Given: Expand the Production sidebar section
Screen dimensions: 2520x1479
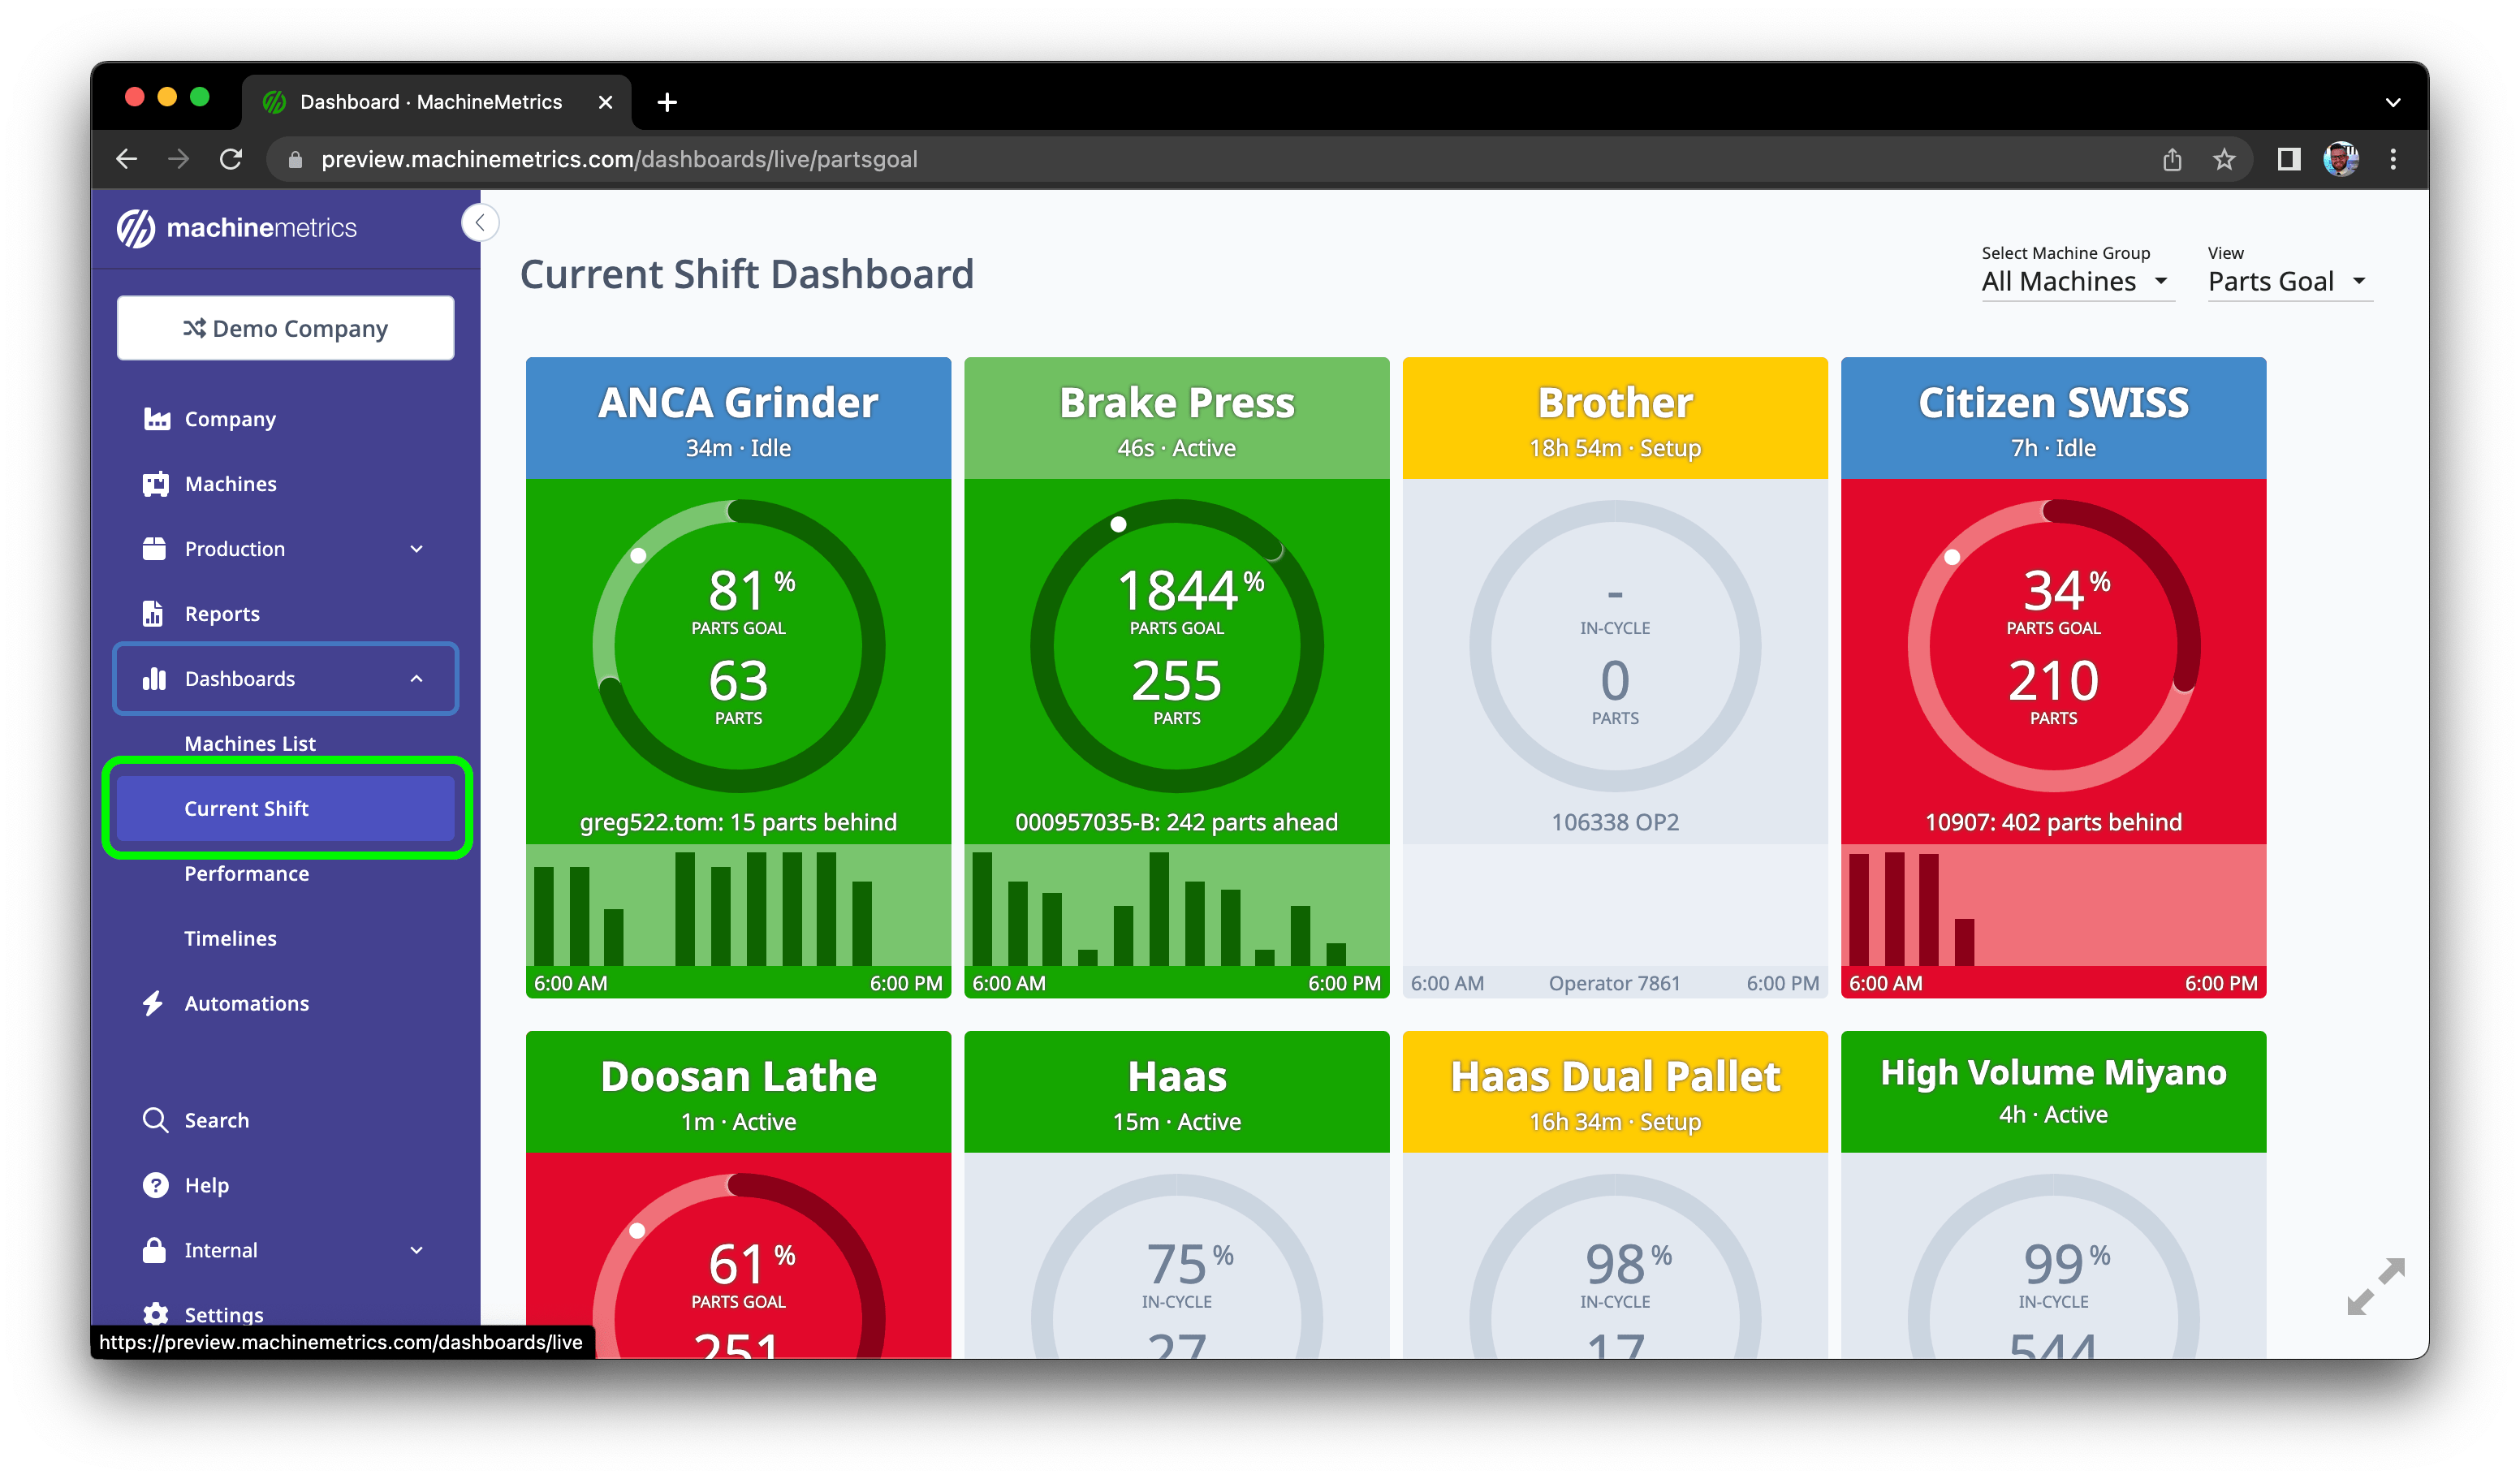Looking at the screenshot, I should click(x=416, y=548).
